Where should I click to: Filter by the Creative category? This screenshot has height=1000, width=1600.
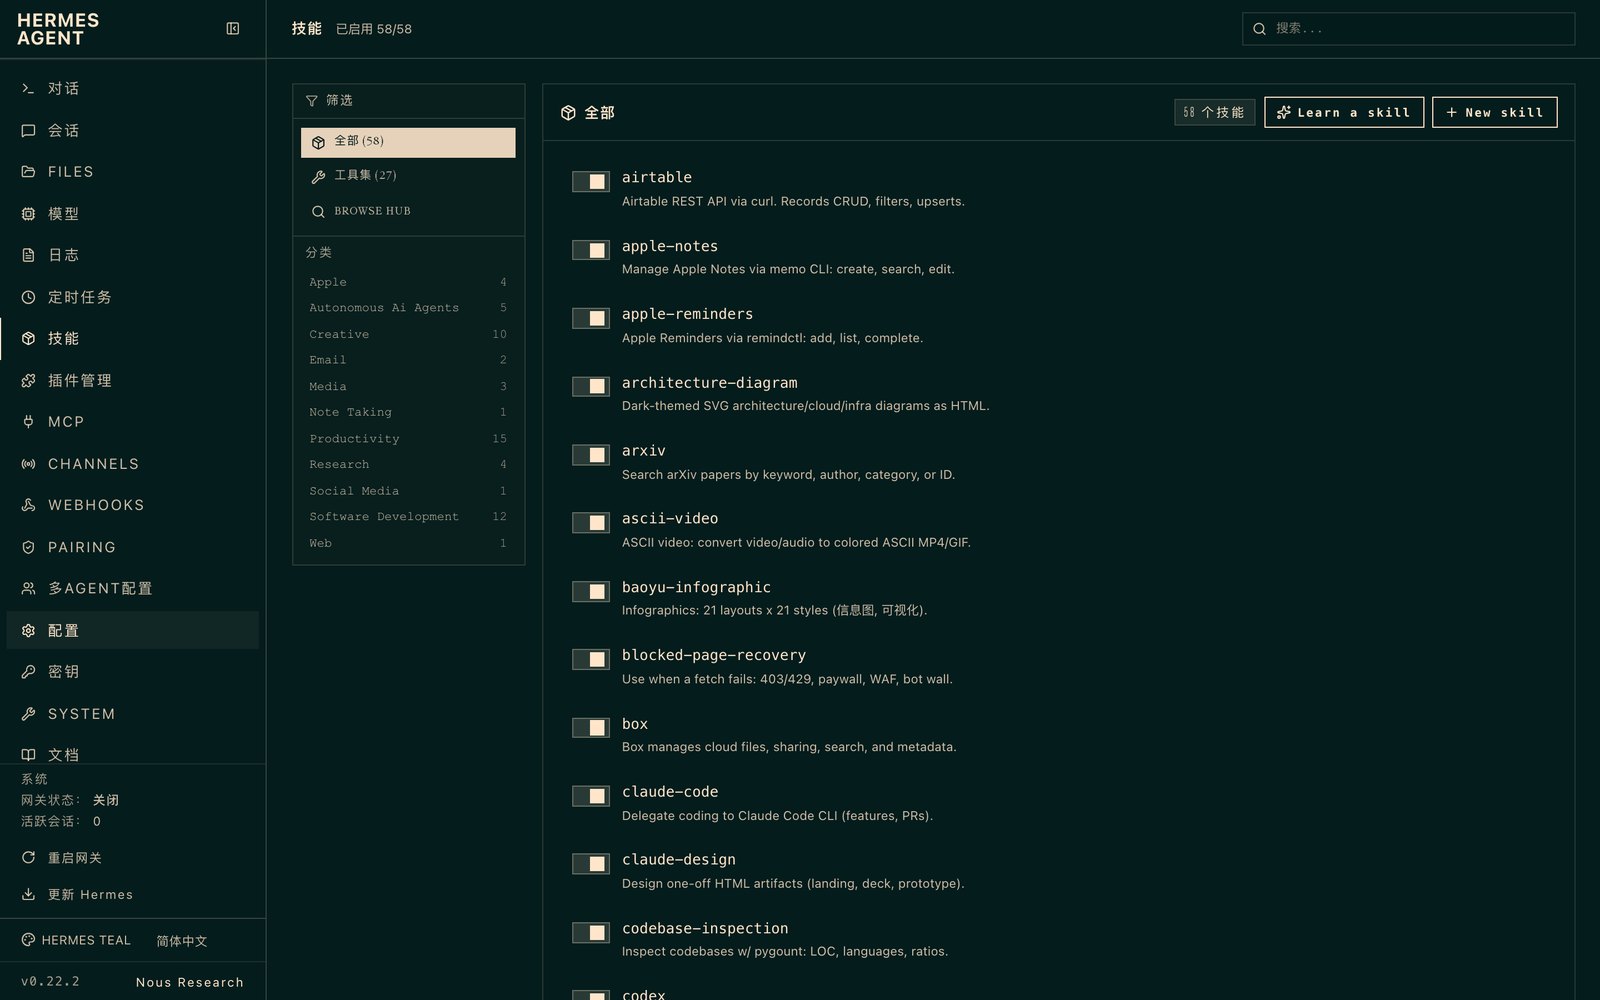(x=408, y=334)
